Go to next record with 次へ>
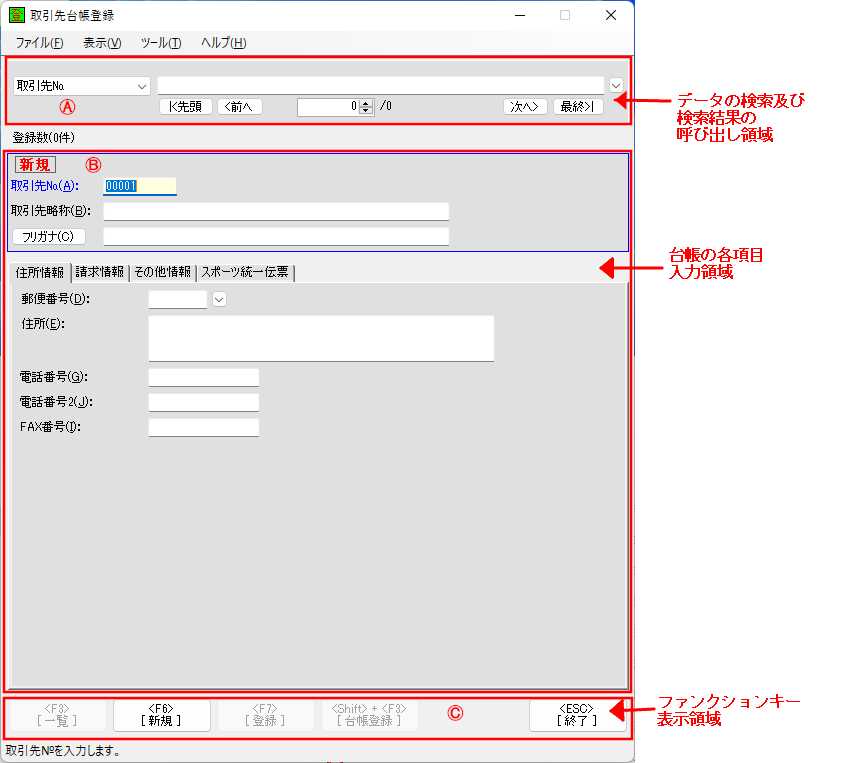Viewport: 850px width, 763px height. [x=525, y=107]
